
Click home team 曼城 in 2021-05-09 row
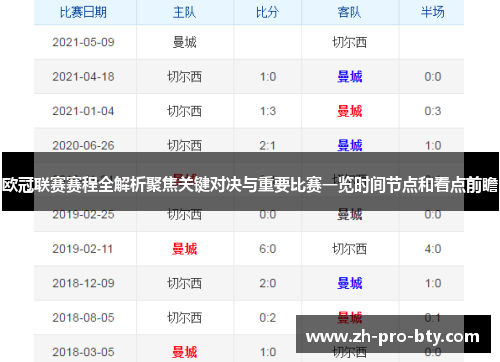184,42
